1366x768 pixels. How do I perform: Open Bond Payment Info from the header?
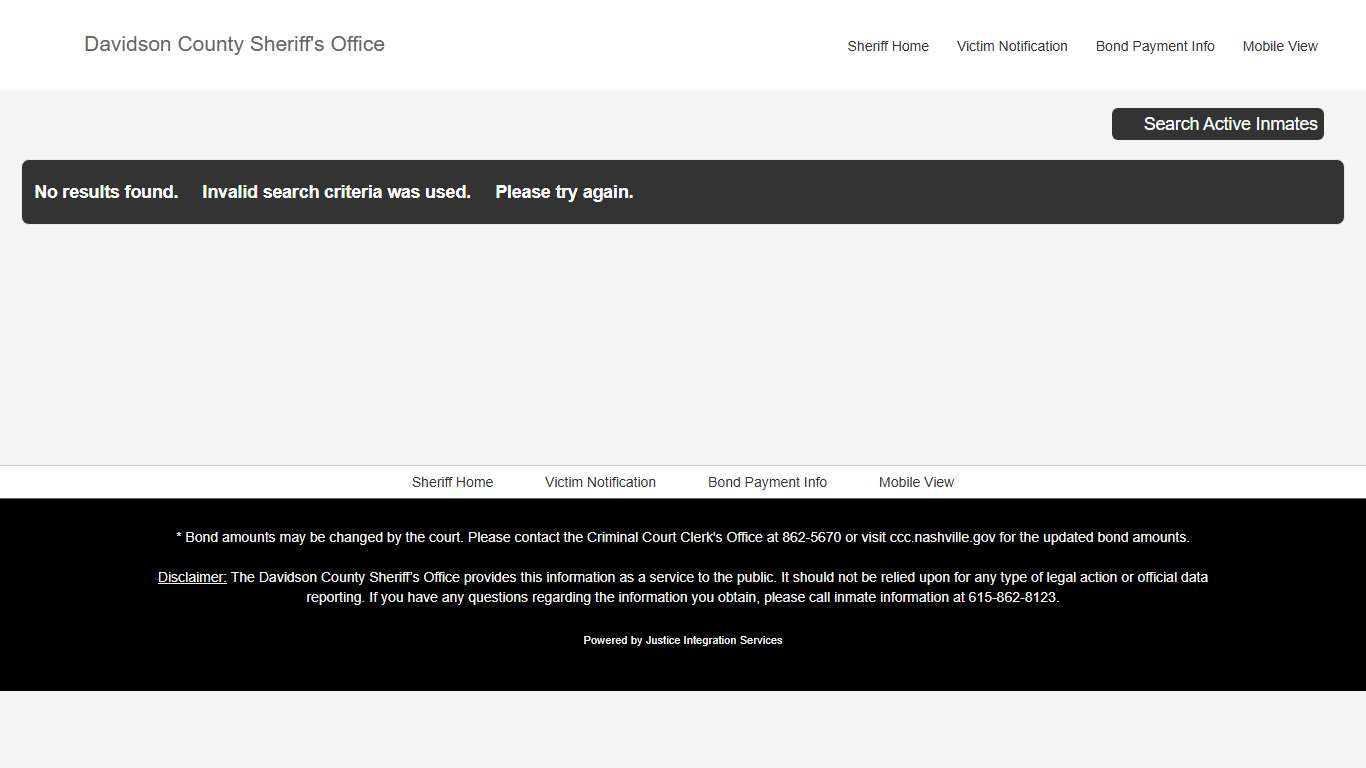click(1155, 46)
